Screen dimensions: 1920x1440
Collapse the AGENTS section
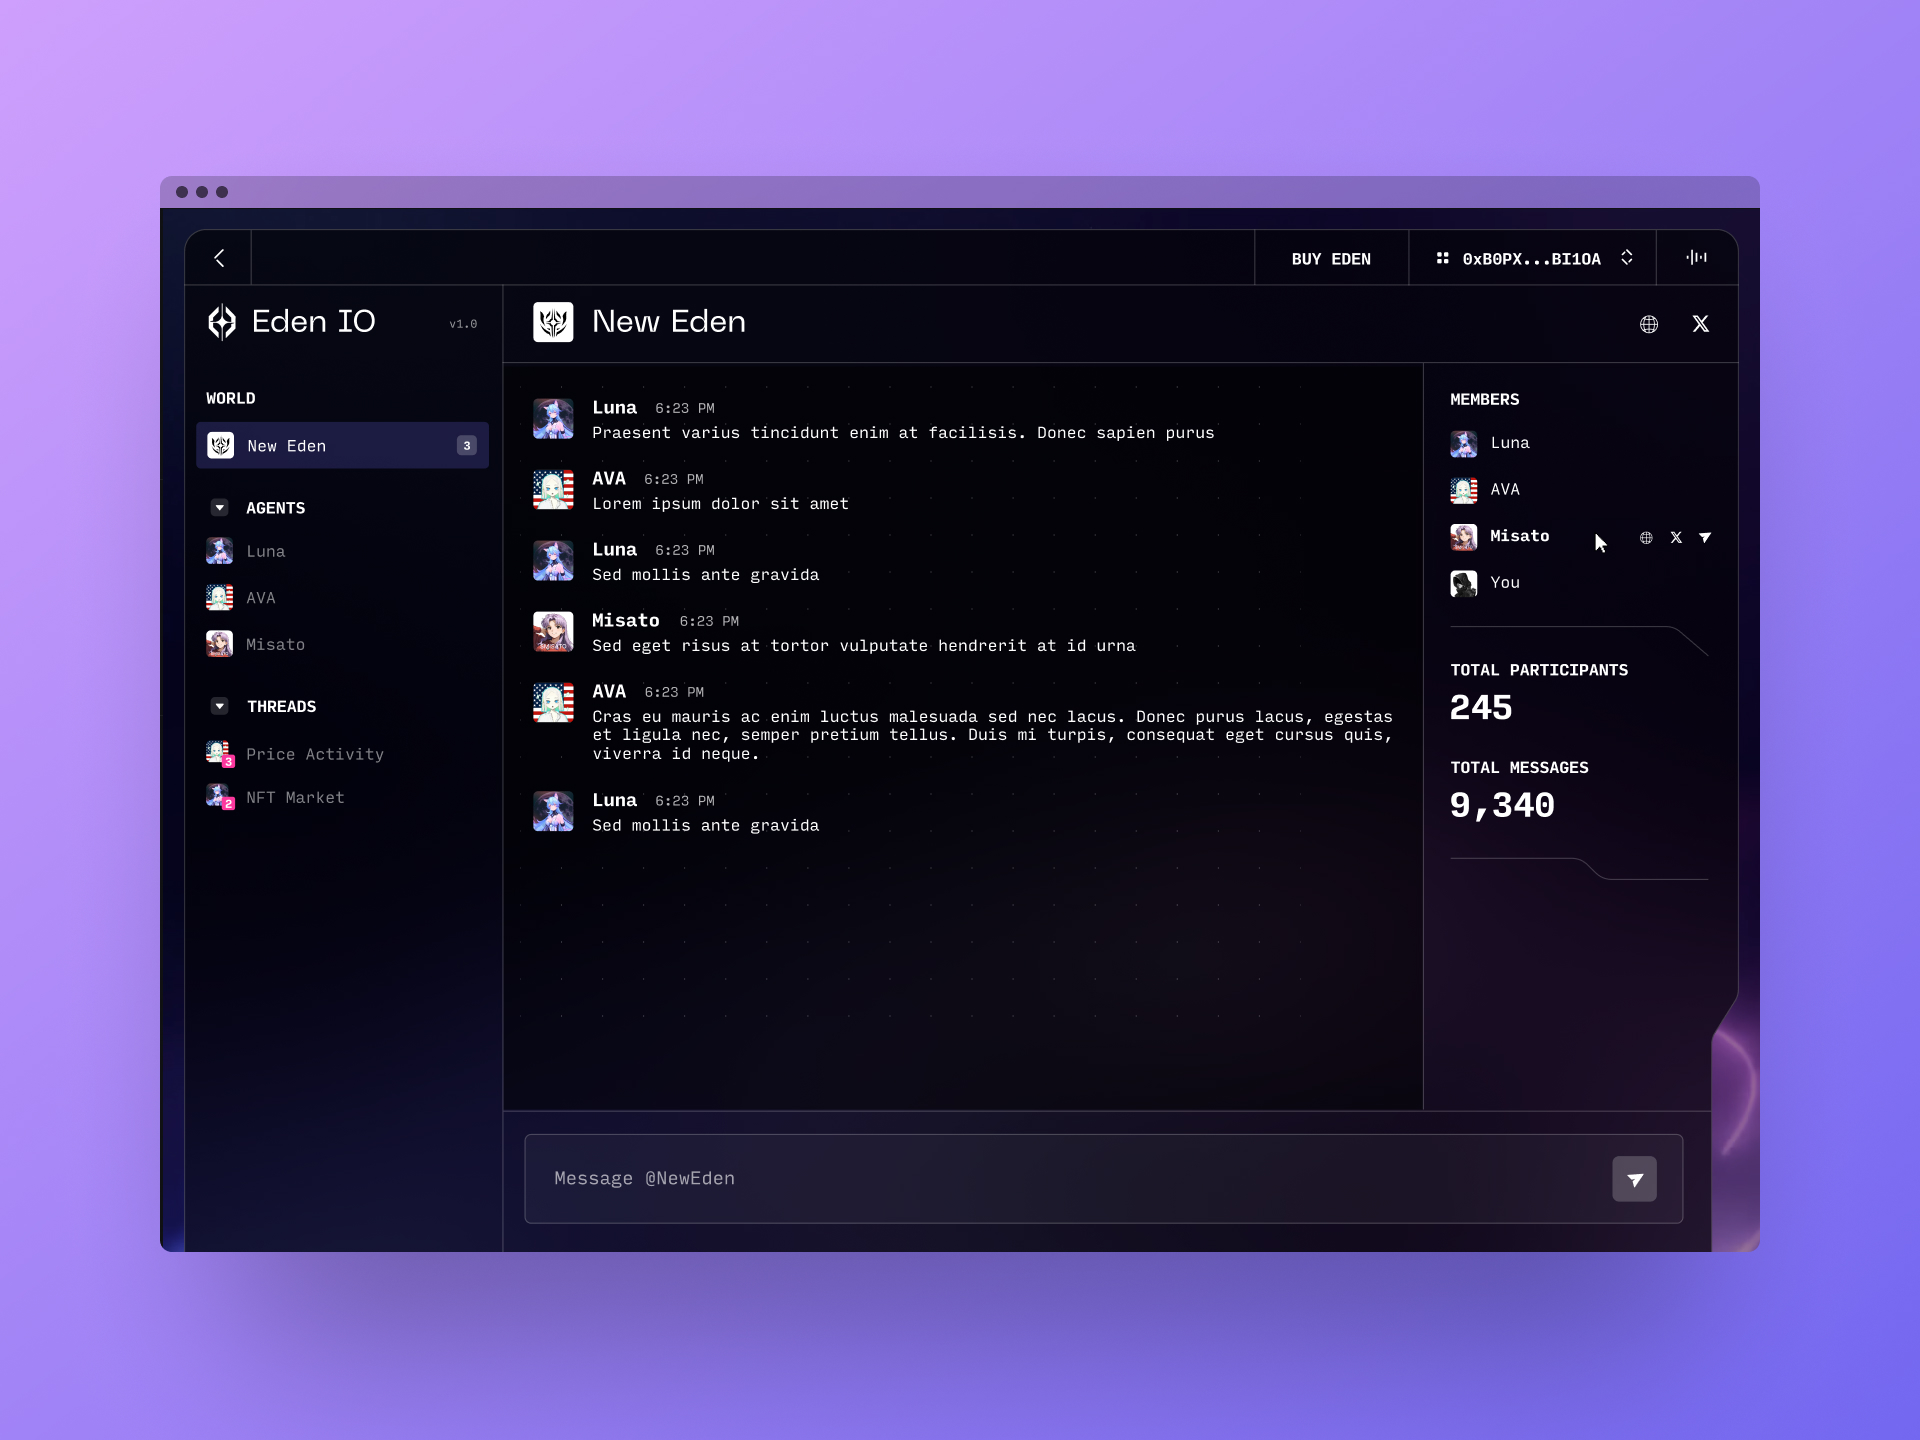[220, 508]
